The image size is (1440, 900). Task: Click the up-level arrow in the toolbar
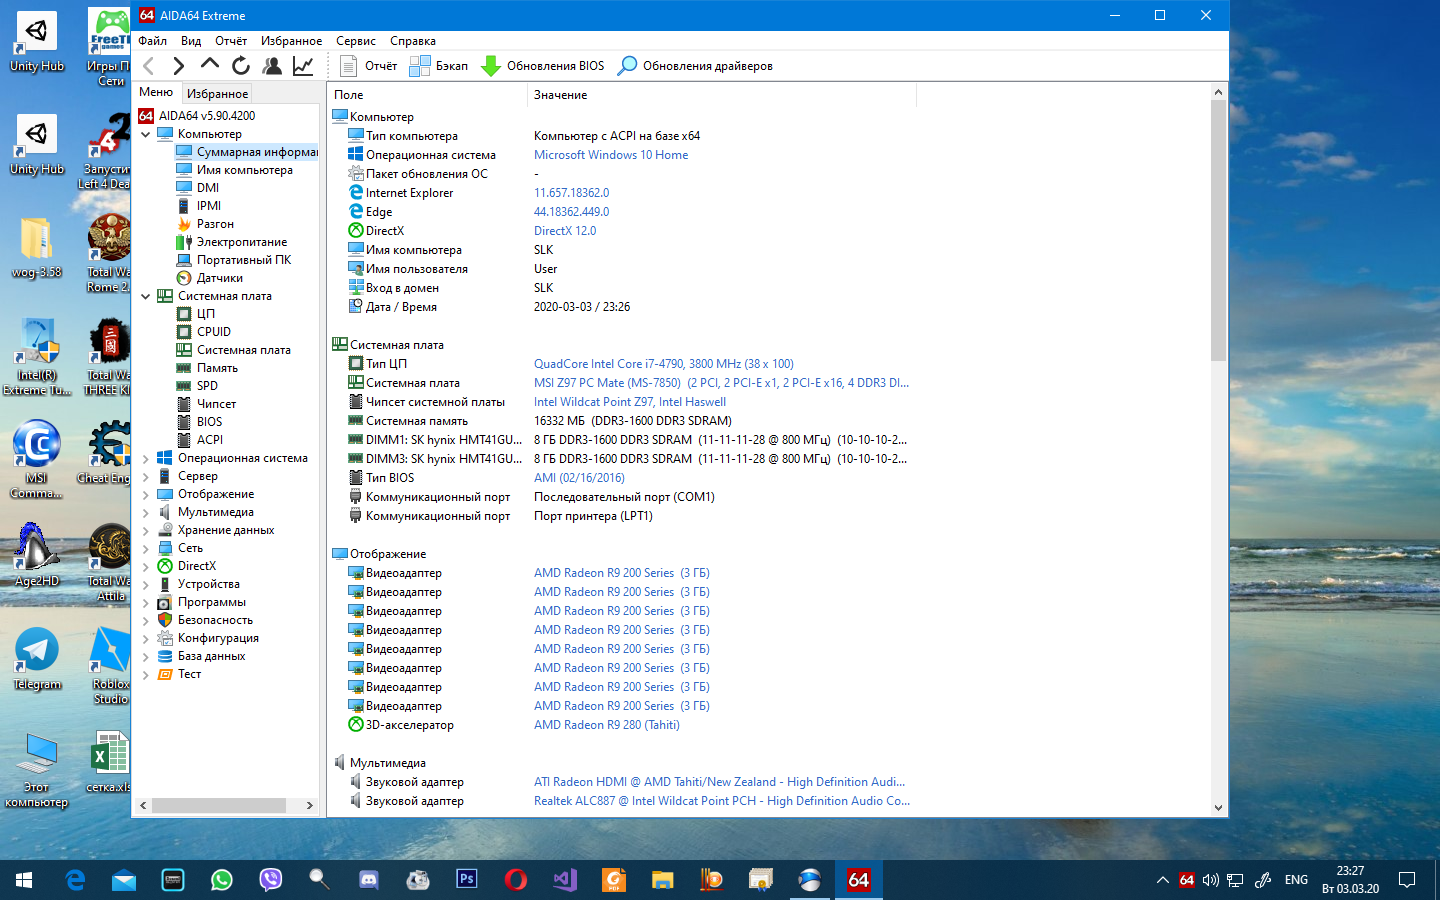209,65
